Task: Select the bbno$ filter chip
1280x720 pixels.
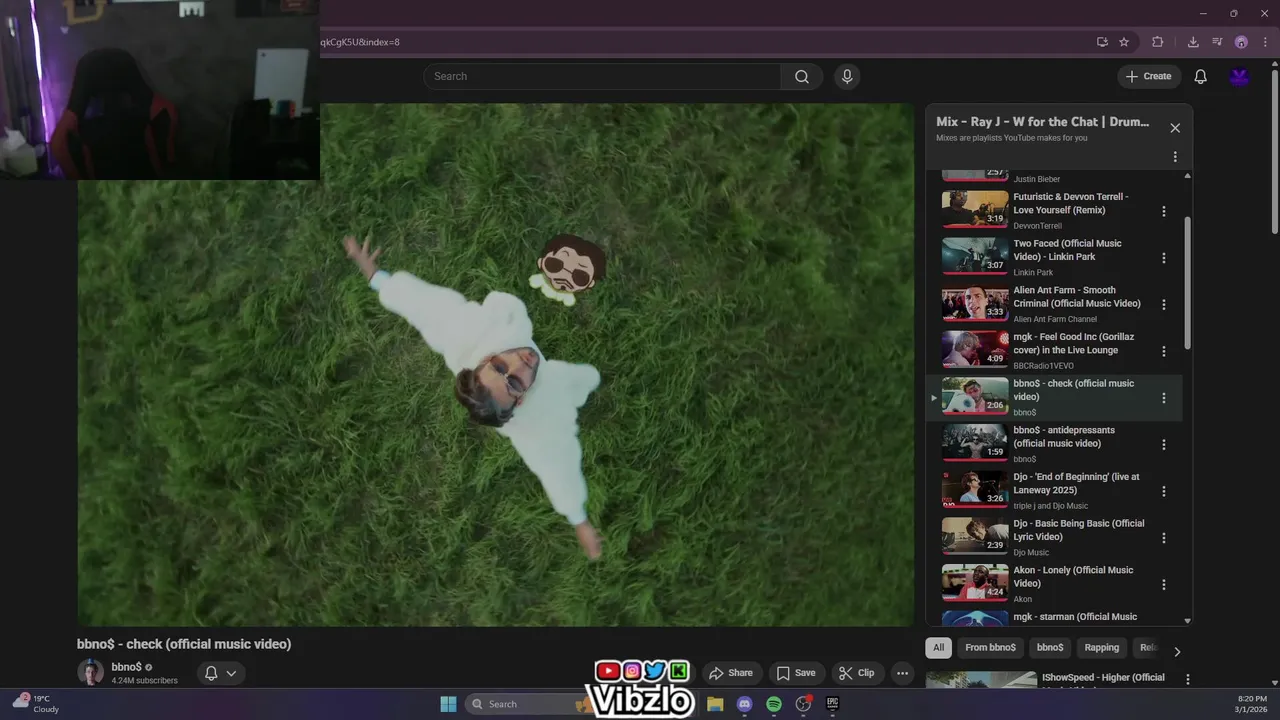Action: pos(1050,647)
